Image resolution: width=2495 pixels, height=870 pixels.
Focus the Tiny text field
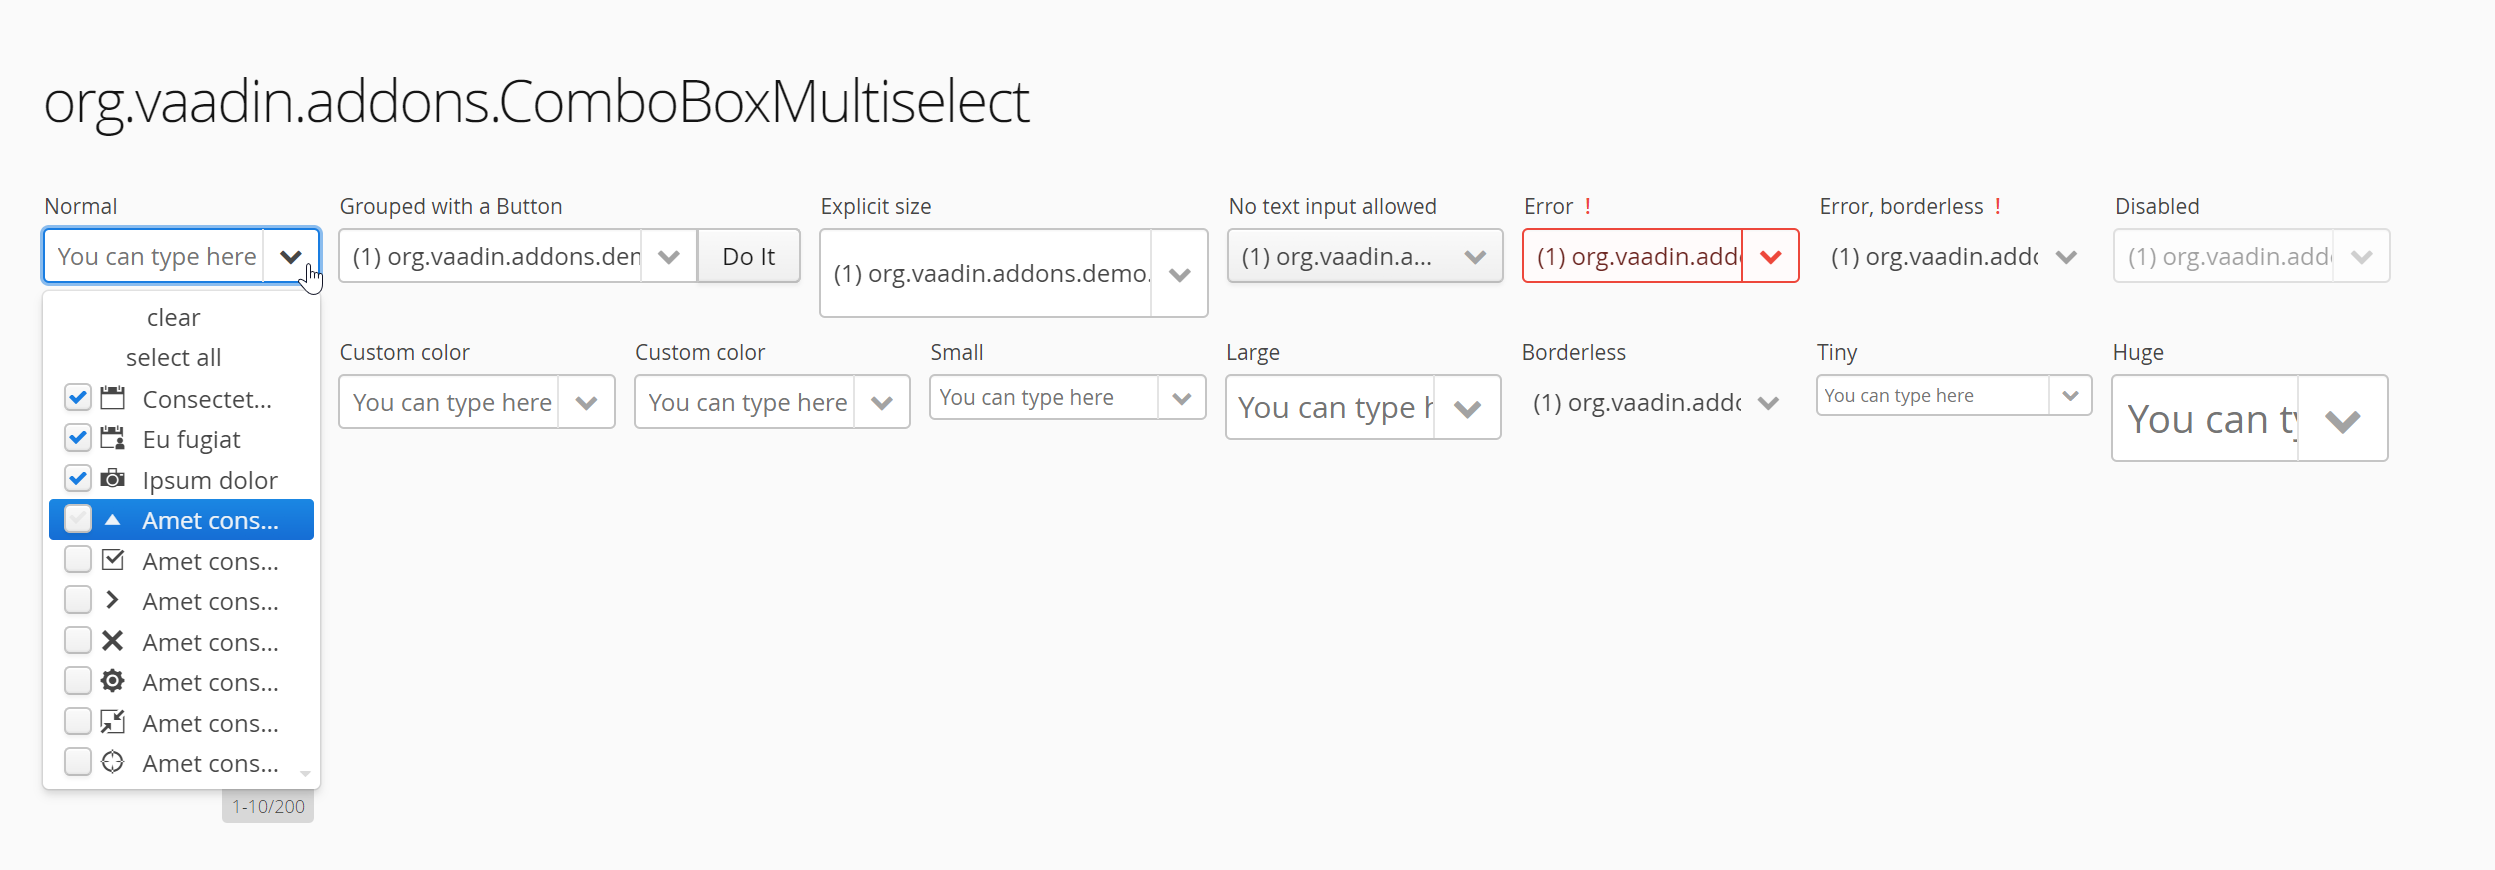[x=1934, y=396]
